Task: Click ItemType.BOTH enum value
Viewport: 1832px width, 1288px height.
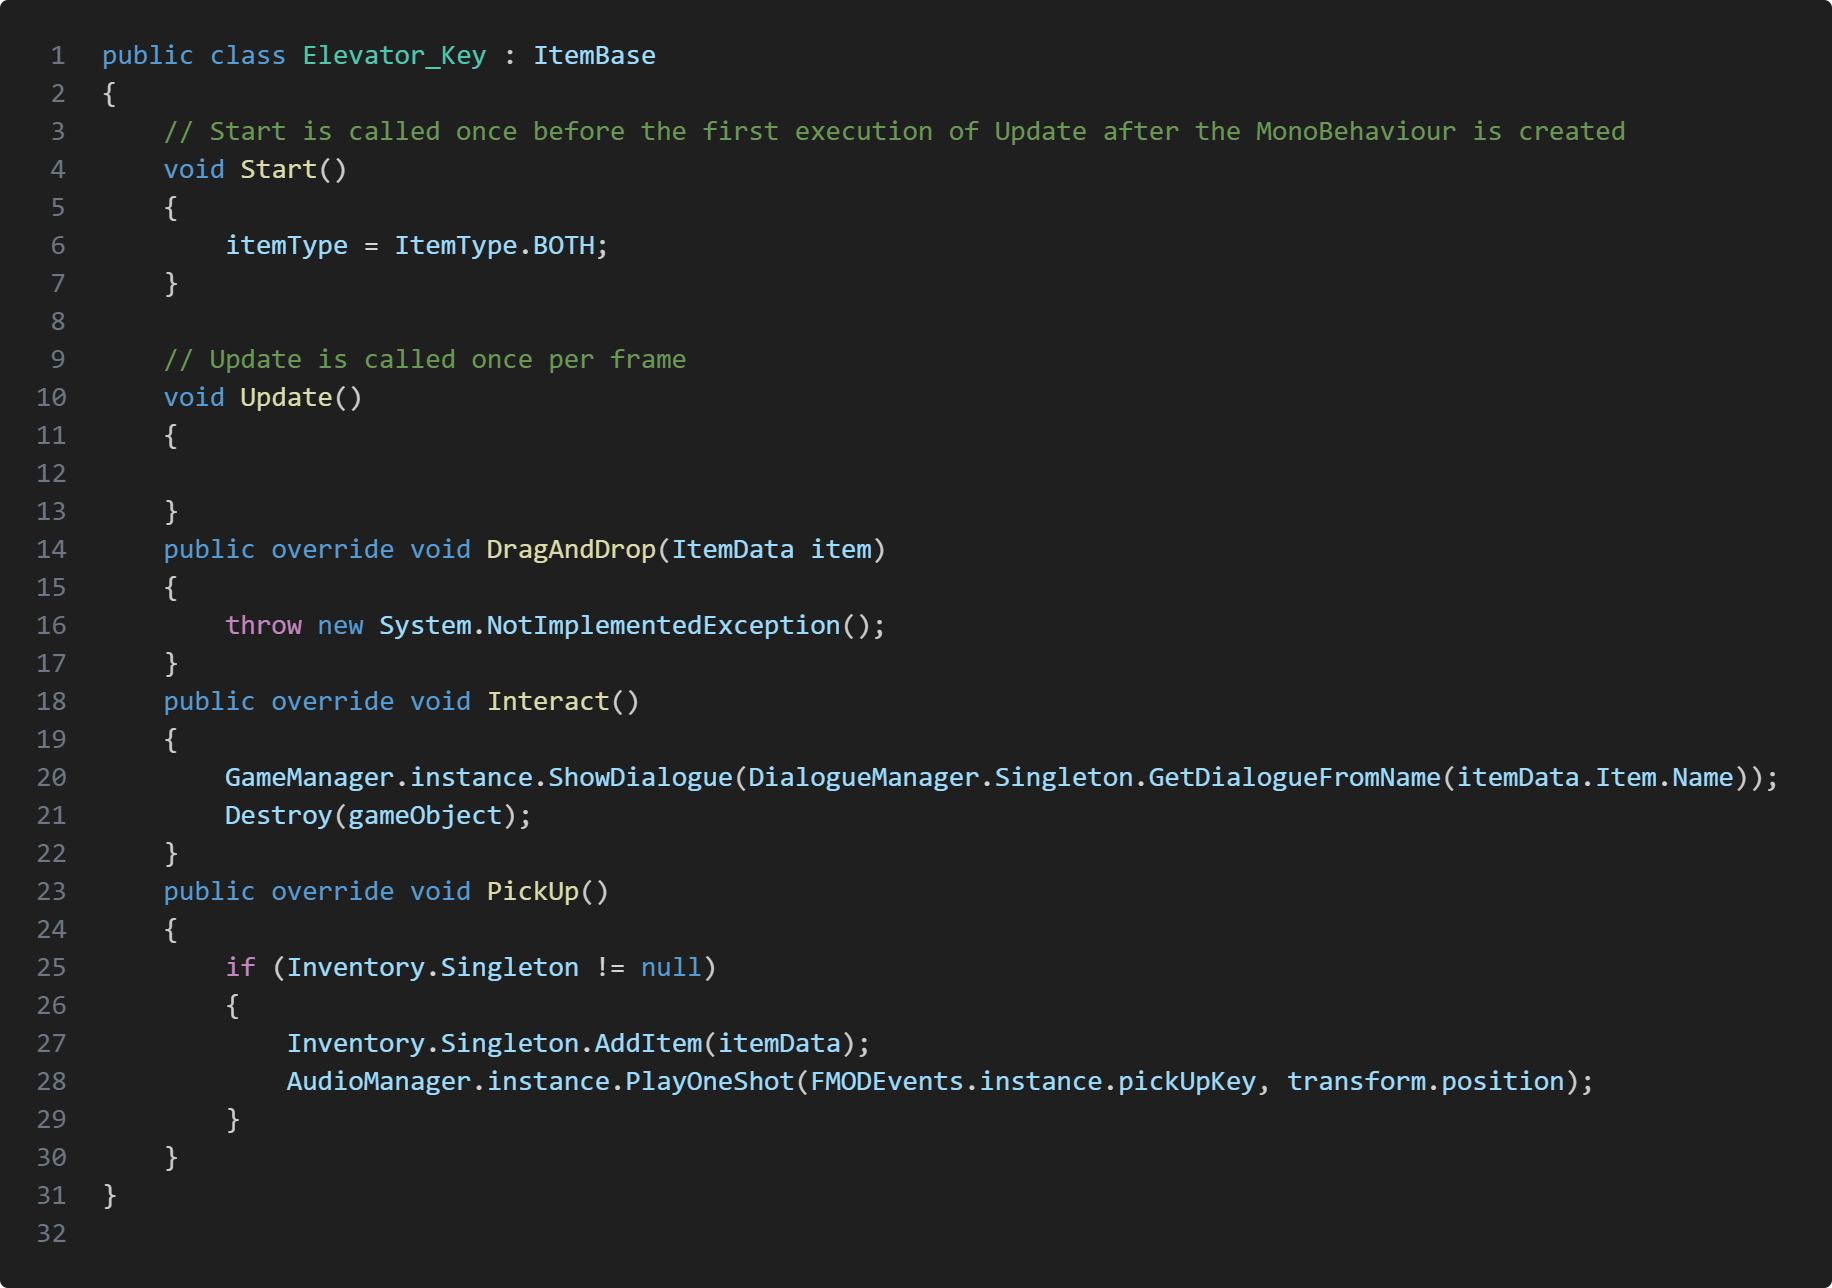Action: (563, 246)
